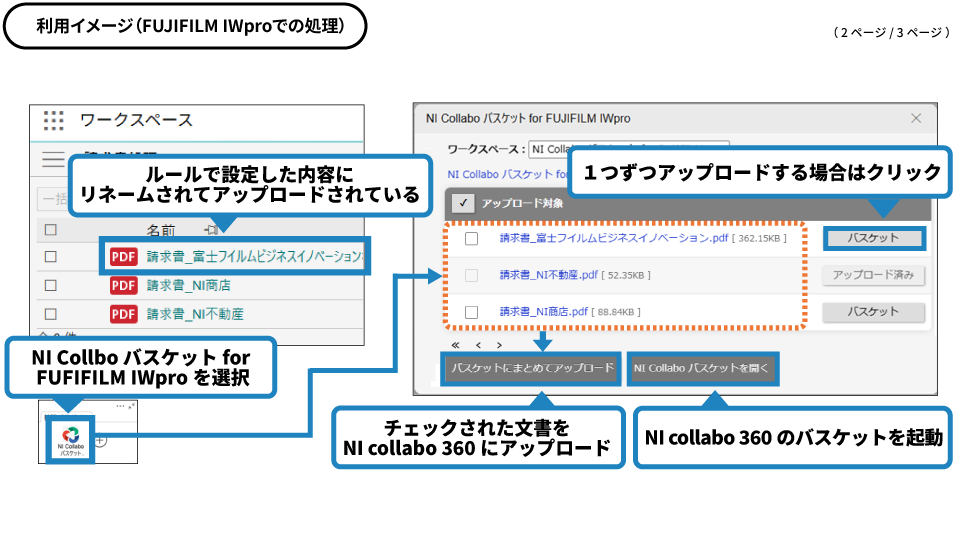This screenshot has width=960, height=540.
Task: Click PDF icon of 請求書_富士フイルムビジネスイノベーション in workspace
Action: pyautogui.click(x=124, y=257)
